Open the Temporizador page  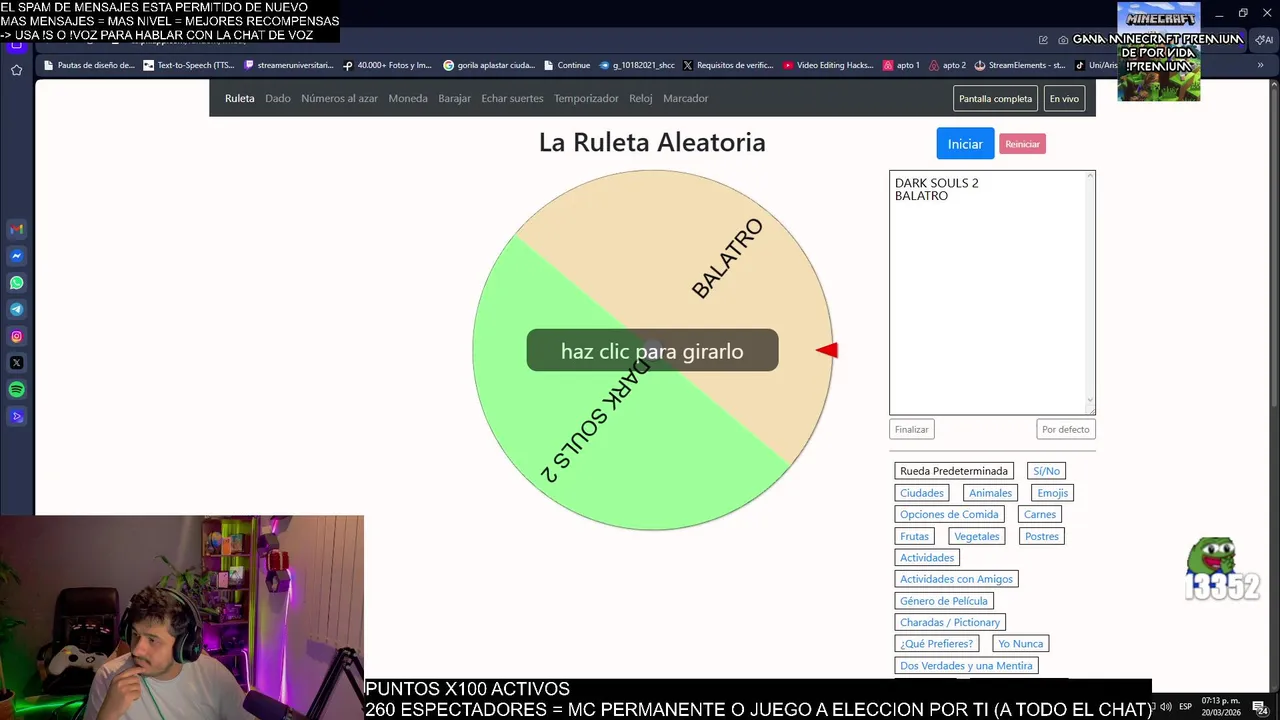pos(586,98)
